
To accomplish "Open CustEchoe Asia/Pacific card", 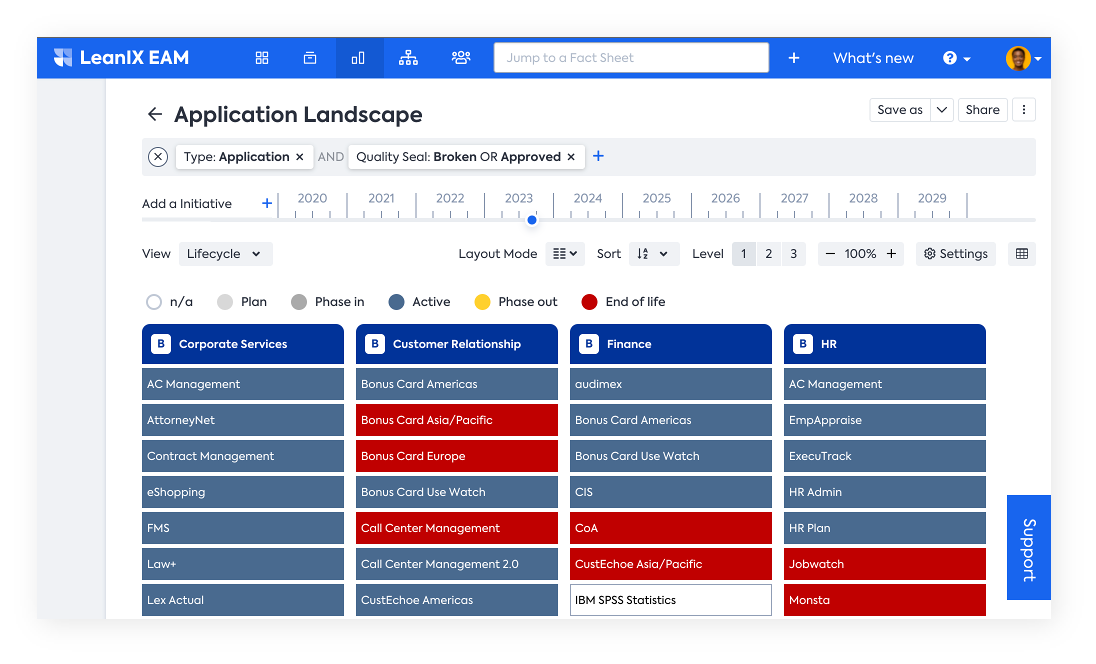I will pyautogui.click(x=670, y=564).
